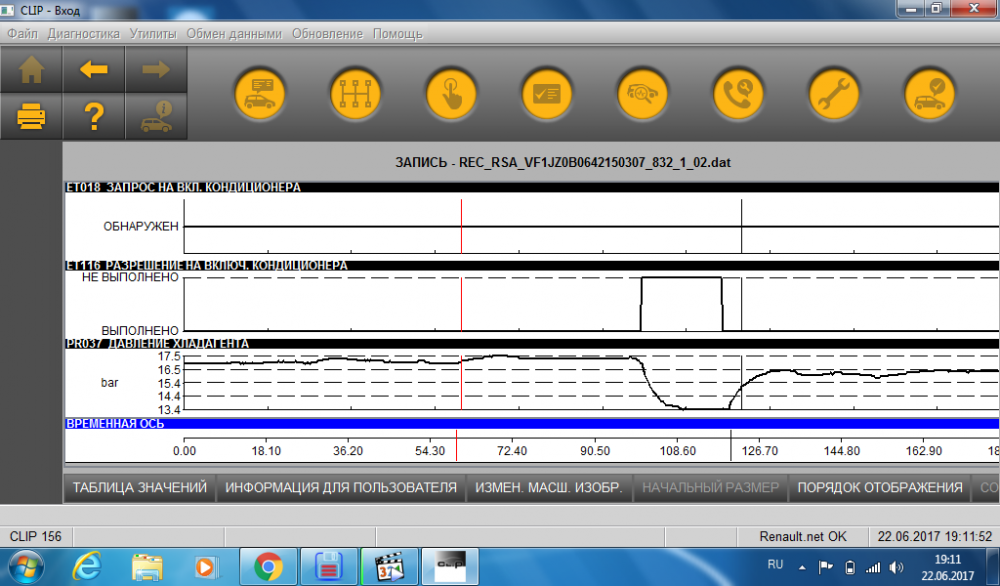The height and width of the screenshot is (586, 1000).
Task: Click the red cursor marker on the time axis
Action: (x=457, y=445)
